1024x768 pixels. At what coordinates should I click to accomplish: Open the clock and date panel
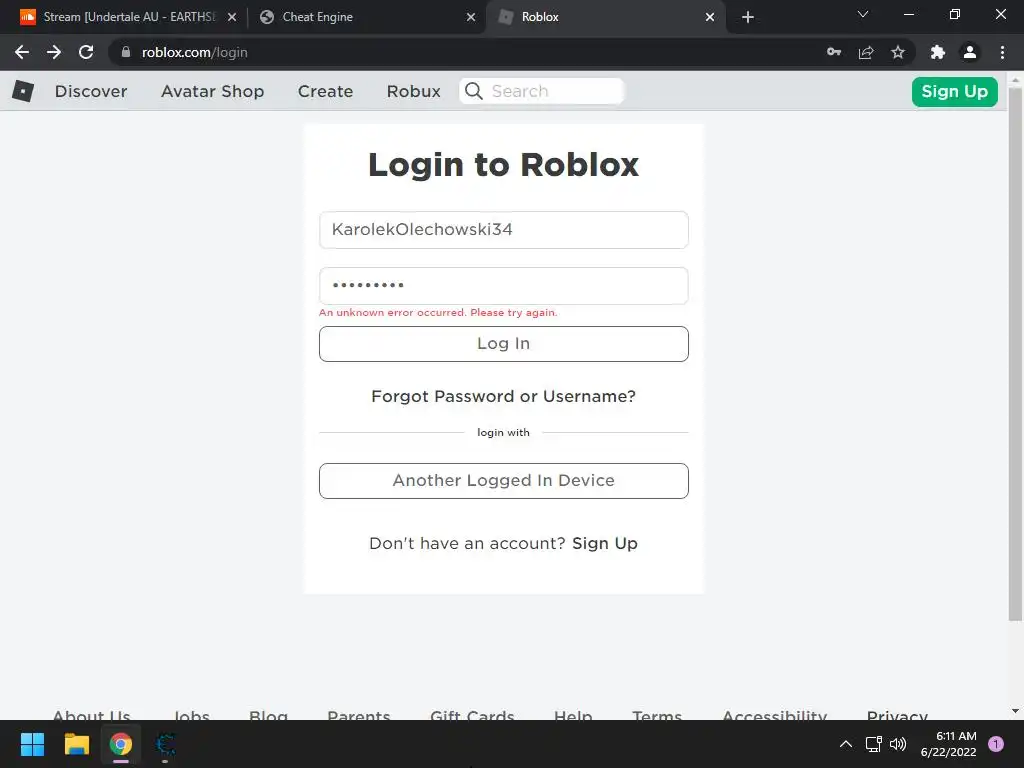pos(948,744)
